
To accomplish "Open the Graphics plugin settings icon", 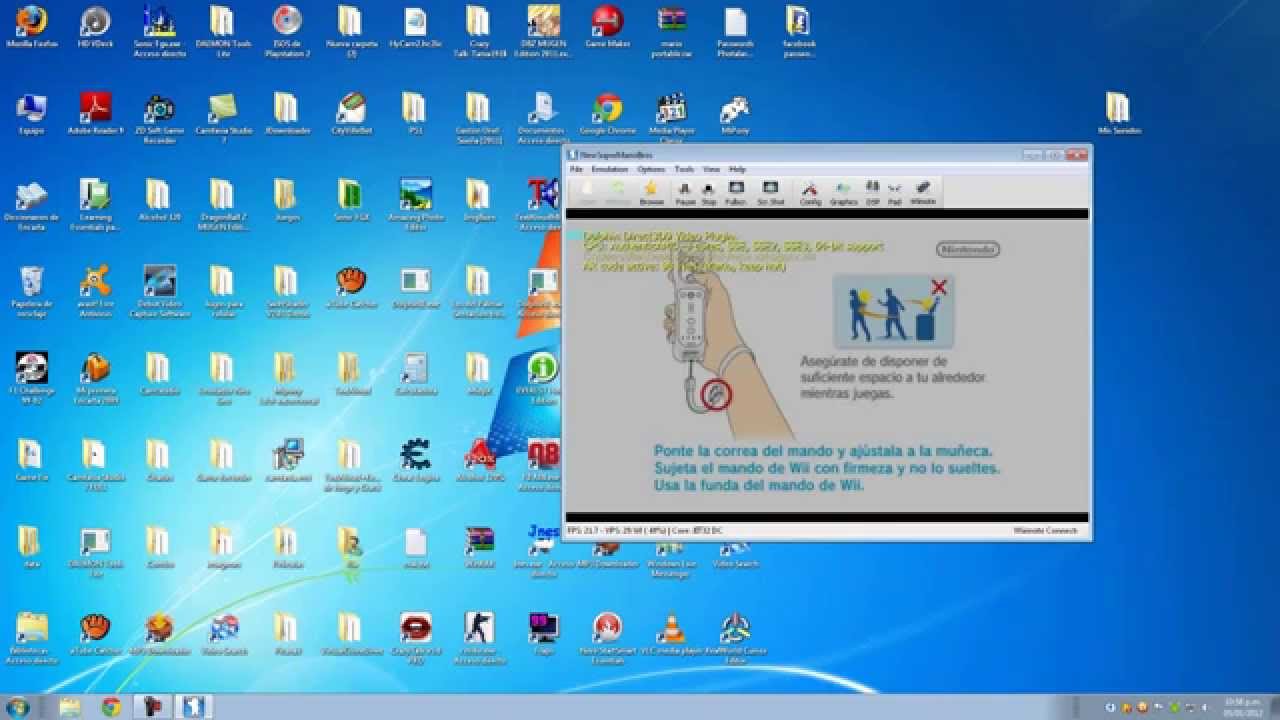I will tap(843, 191).
